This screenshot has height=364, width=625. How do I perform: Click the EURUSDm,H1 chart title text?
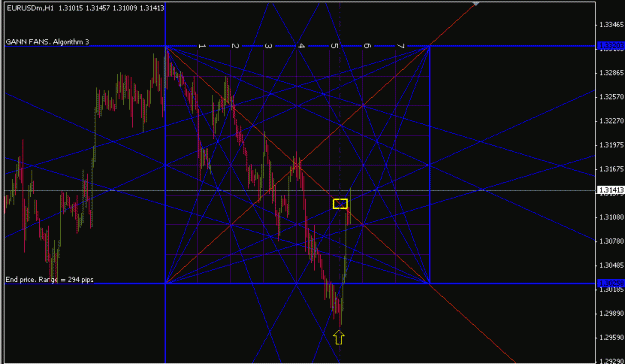click(85, 8)
